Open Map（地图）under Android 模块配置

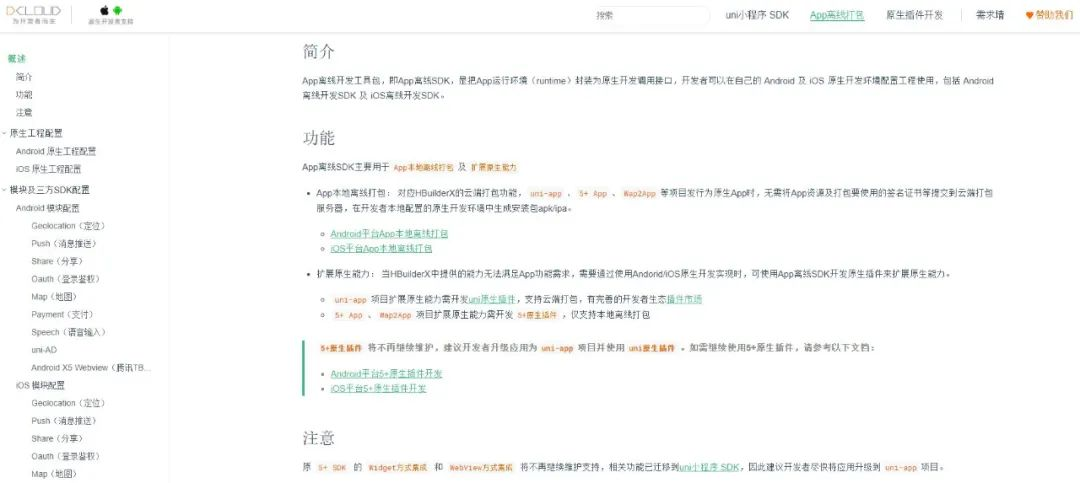coord(54,298)
